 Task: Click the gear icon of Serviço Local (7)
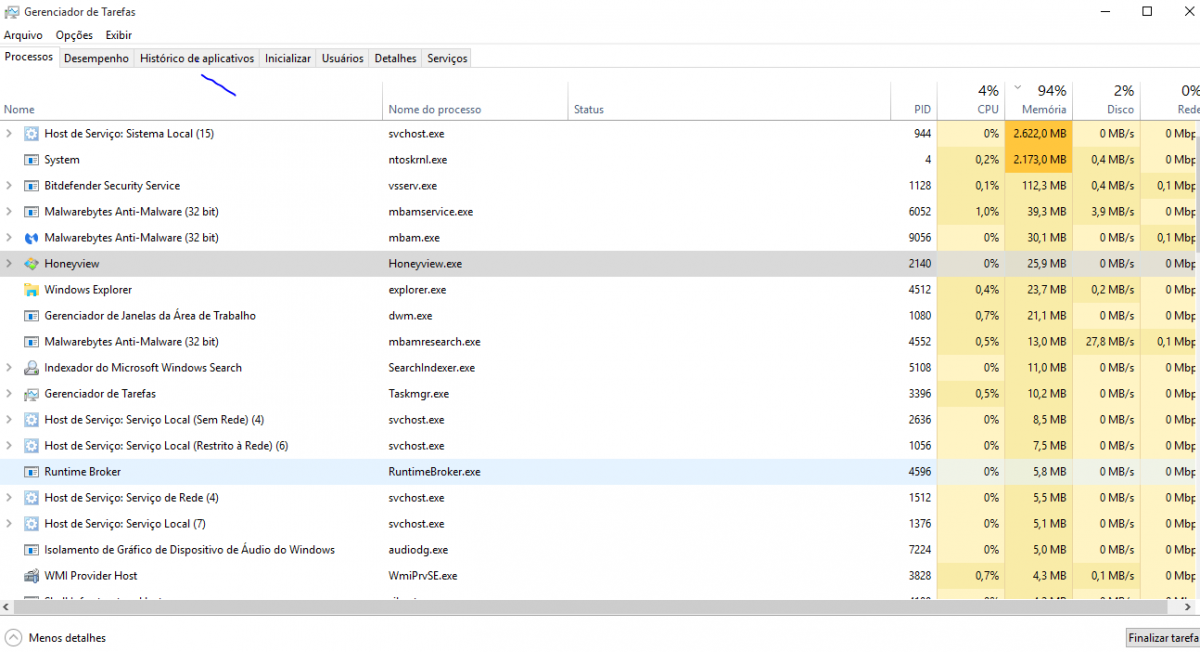click(31, 524)
